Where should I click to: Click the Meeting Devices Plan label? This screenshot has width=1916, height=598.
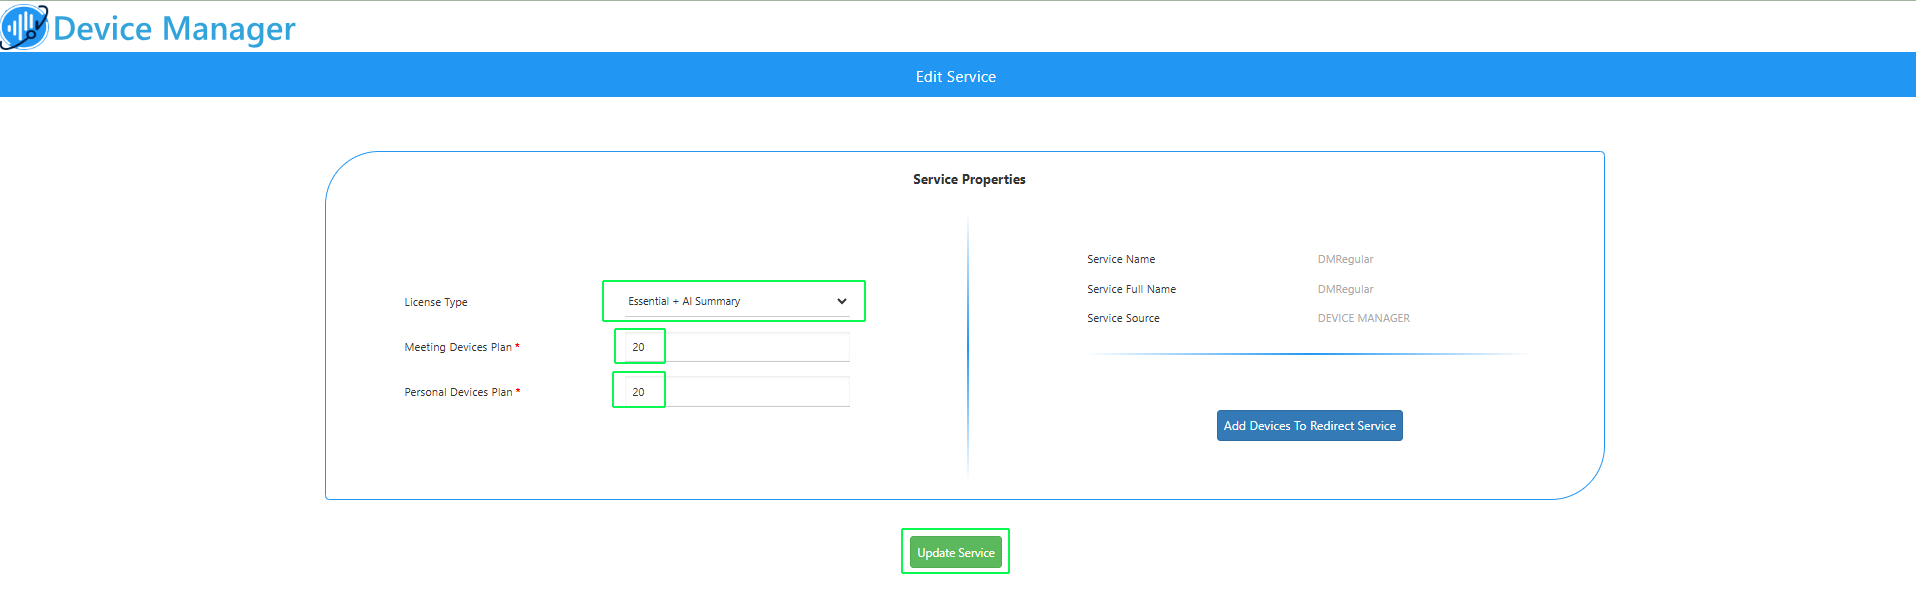click(458, 347)
